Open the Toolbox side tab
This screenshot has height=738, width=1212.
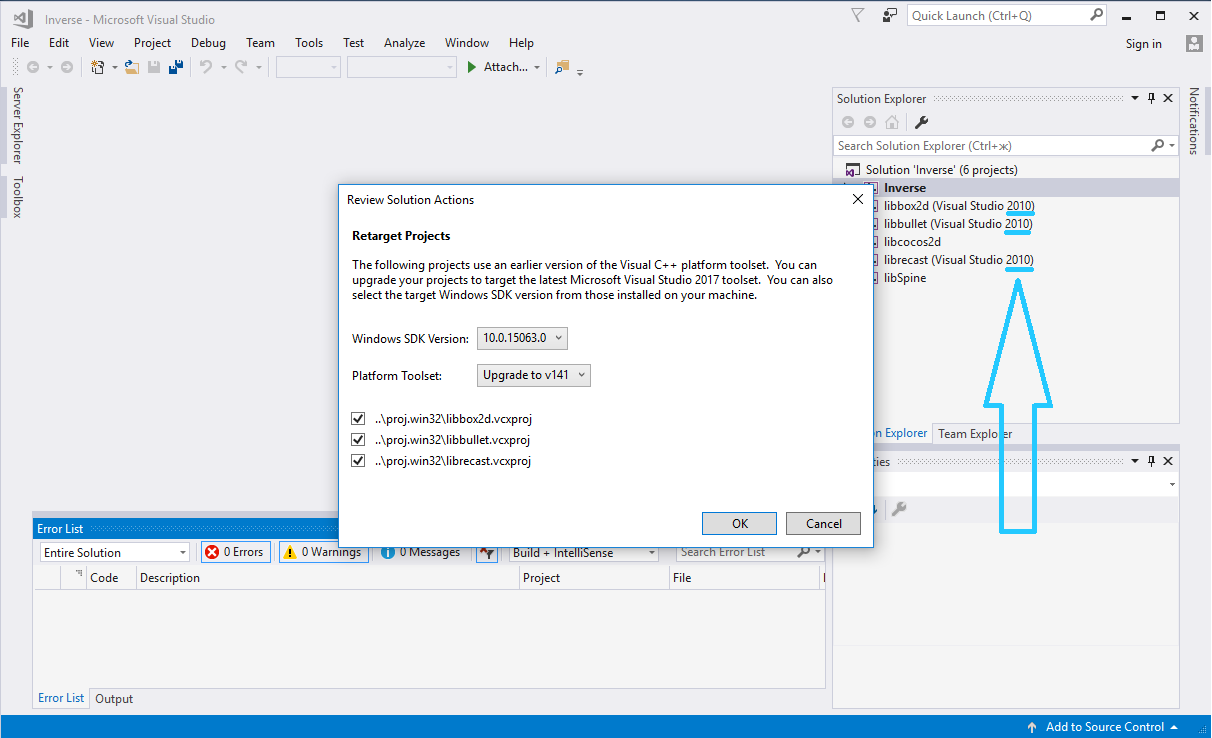[18, 197]
